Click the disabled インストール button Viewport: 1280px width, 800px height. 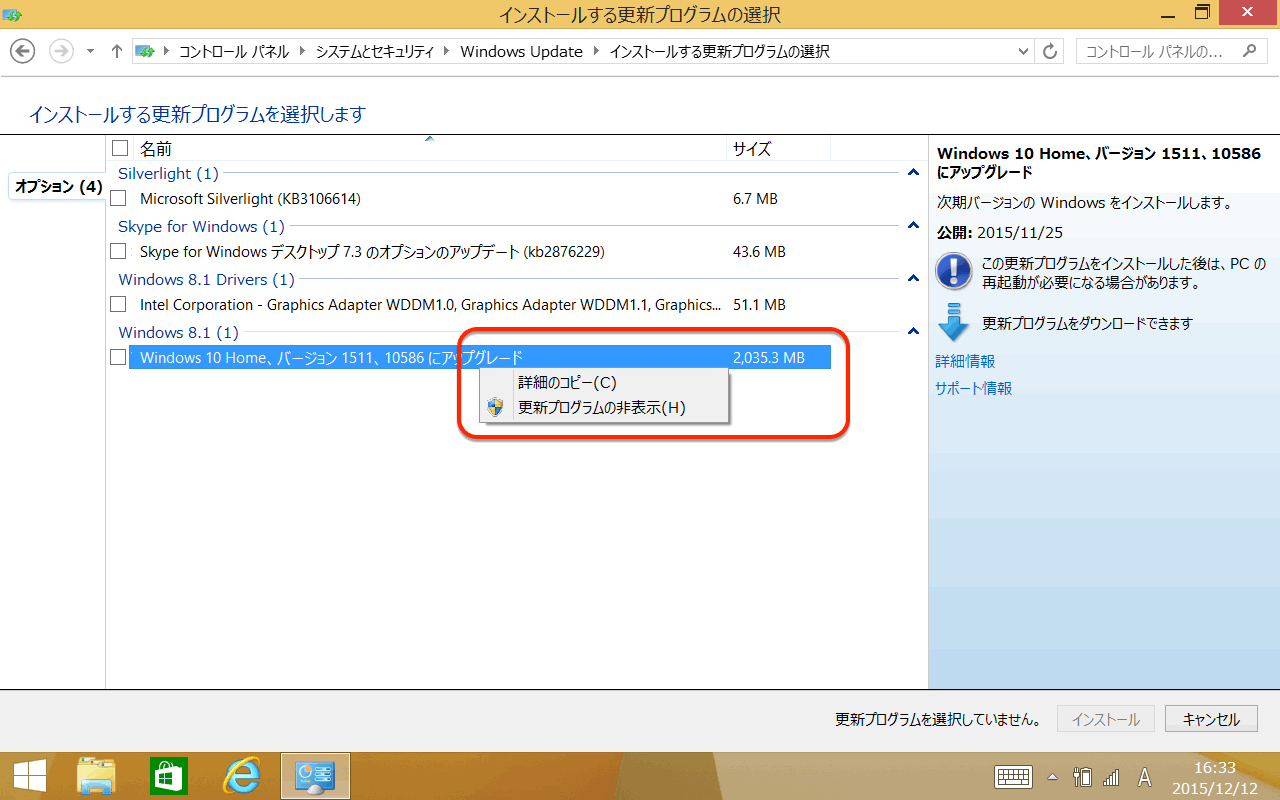coord(1106,719)
